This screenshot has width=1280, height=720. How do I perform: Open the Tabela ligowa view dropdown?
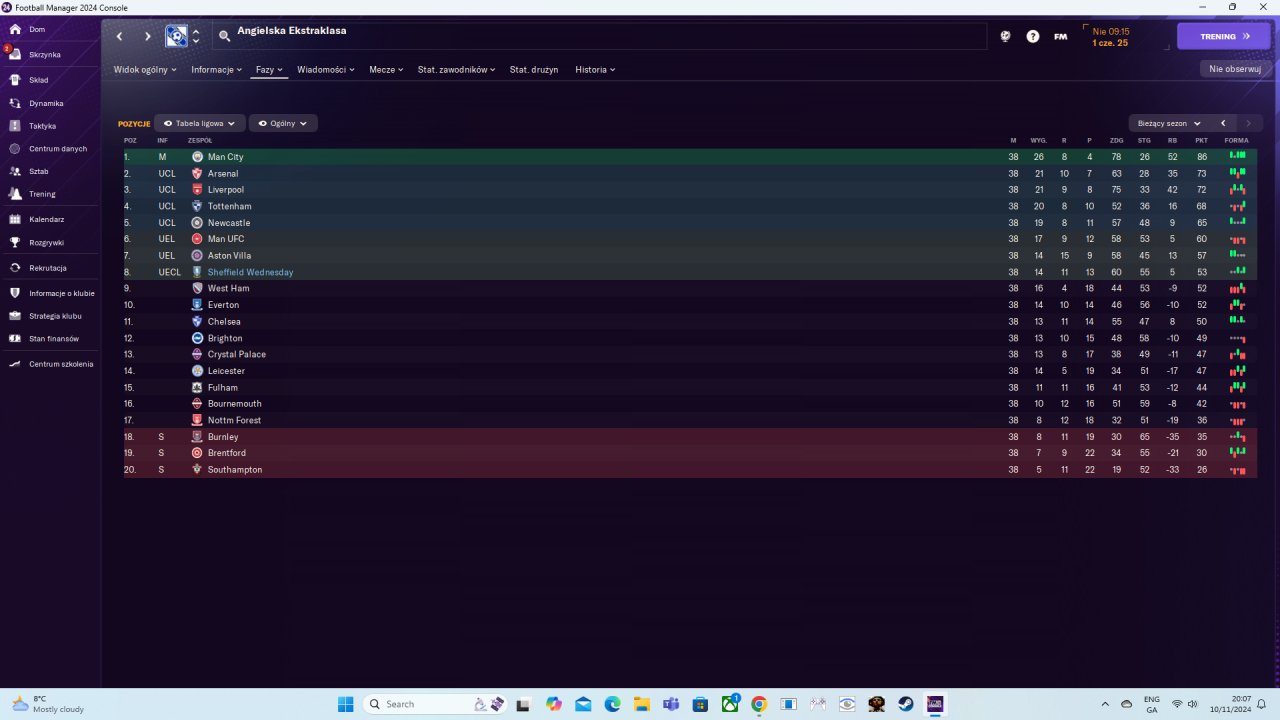coord(200,123)
